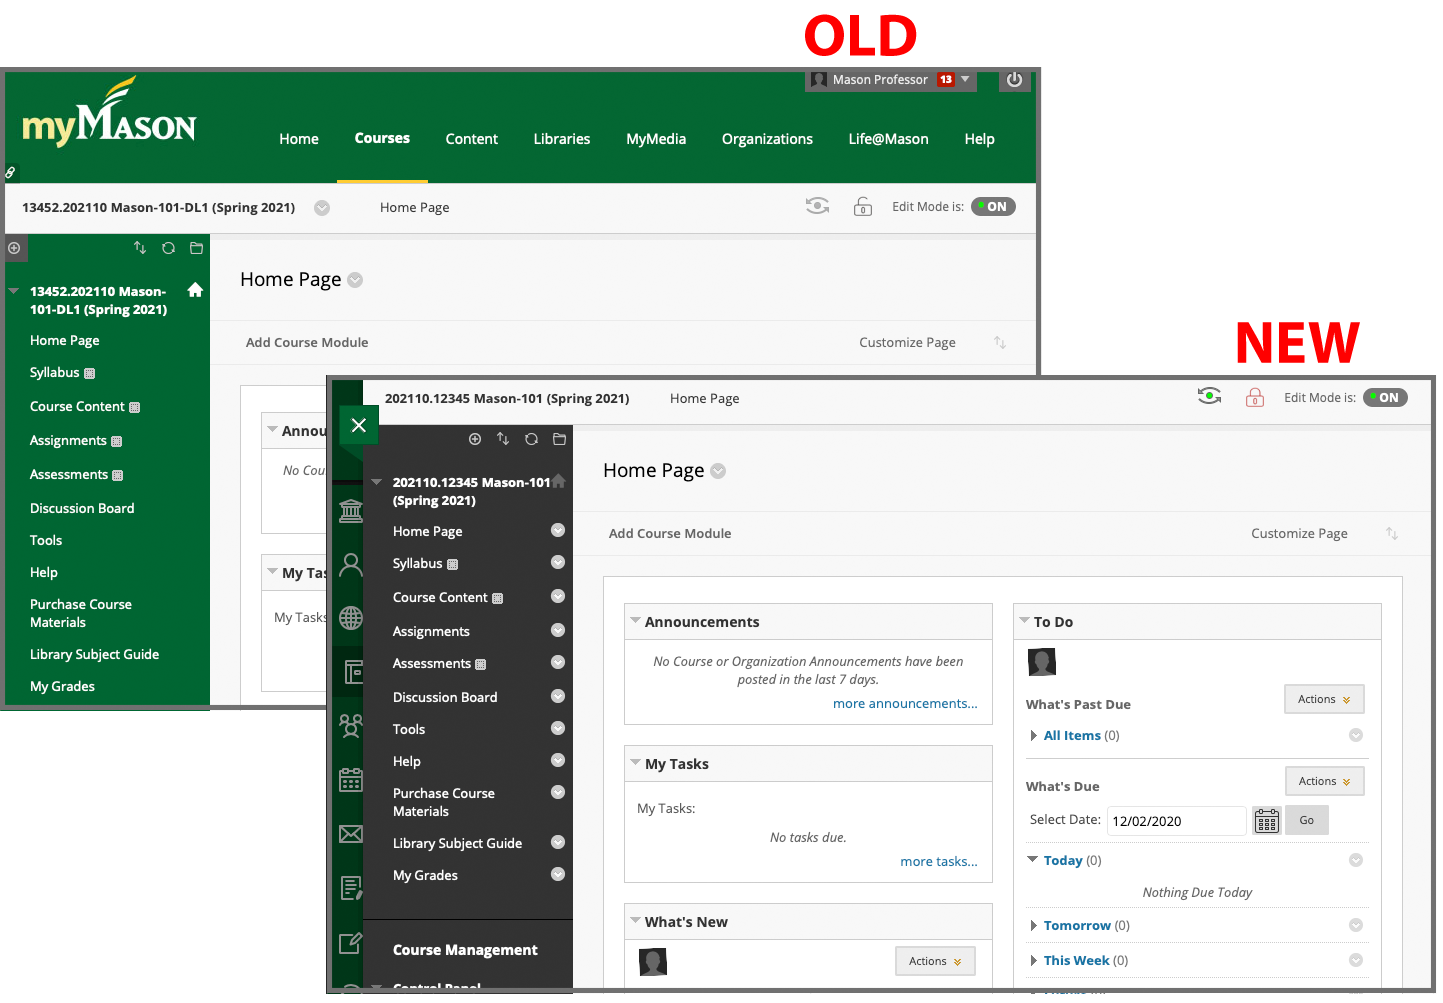
Task: Open the calendar date picker icon
Action: tap(1267, 821)
